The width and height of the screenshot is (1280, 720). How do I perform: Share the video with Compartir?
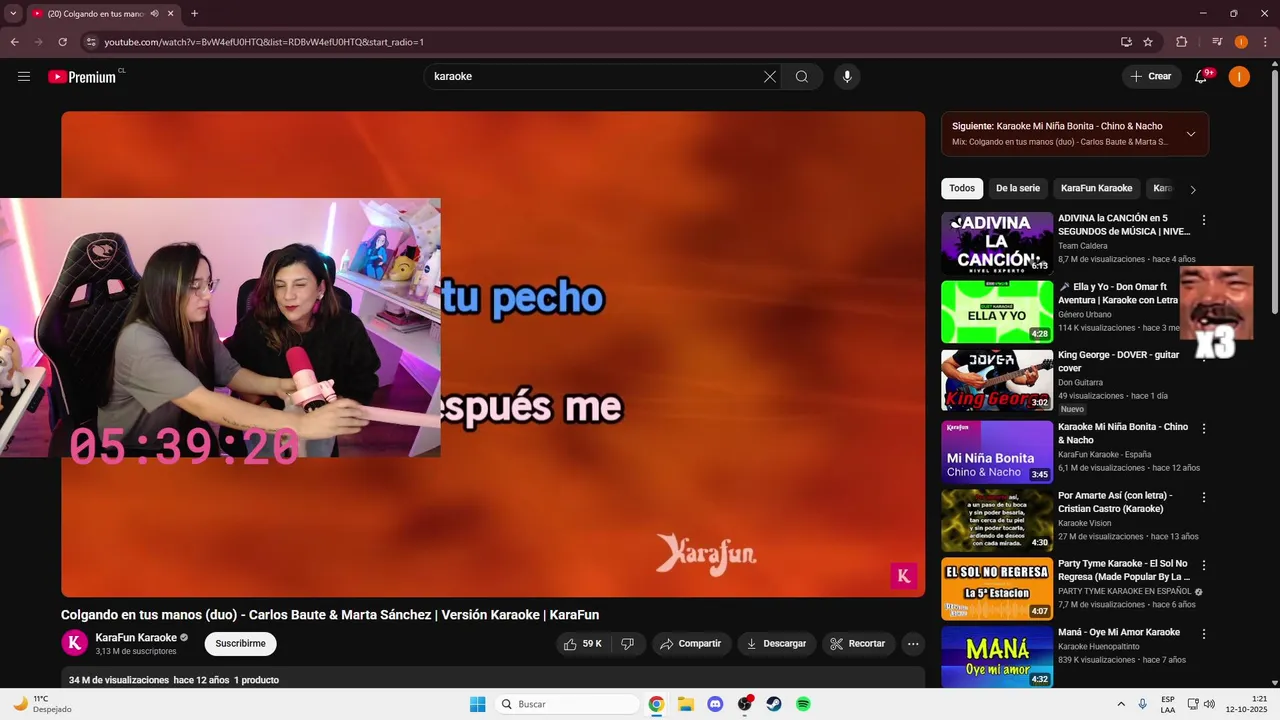click(x=691, y=644)
